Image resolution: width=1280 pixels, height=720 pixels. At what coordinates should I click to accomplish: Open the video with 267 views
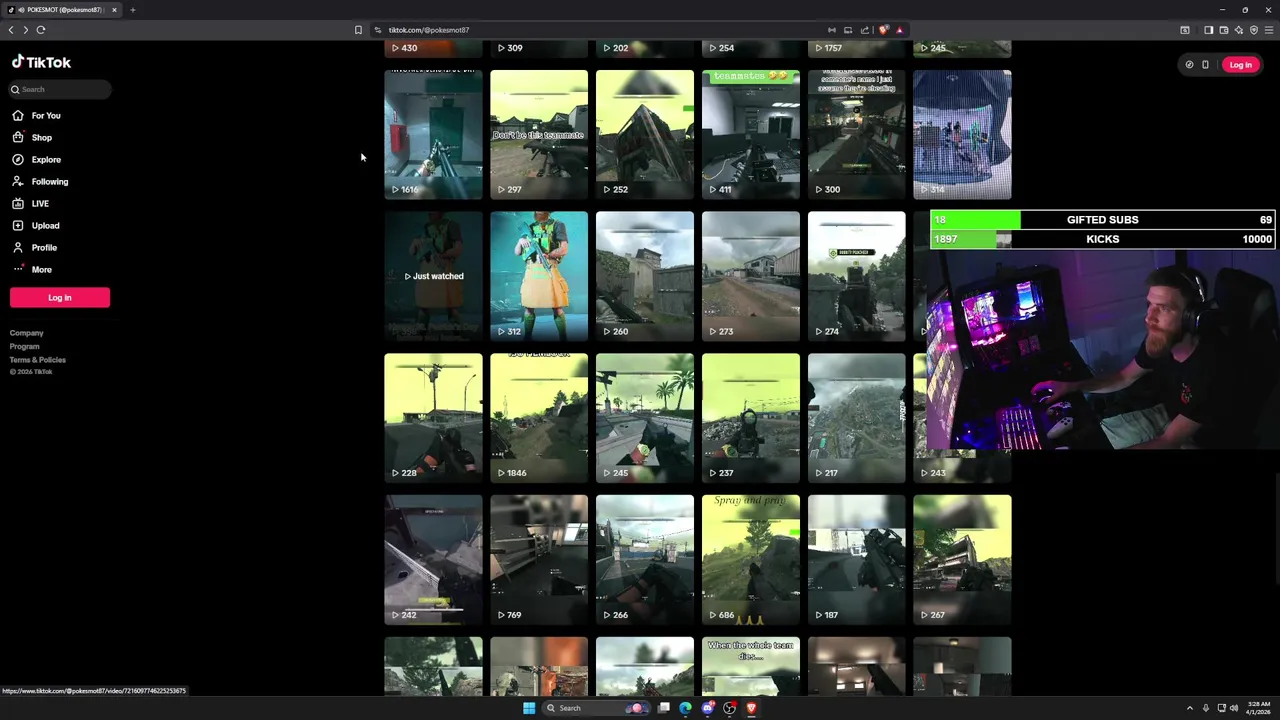point(963,560)
